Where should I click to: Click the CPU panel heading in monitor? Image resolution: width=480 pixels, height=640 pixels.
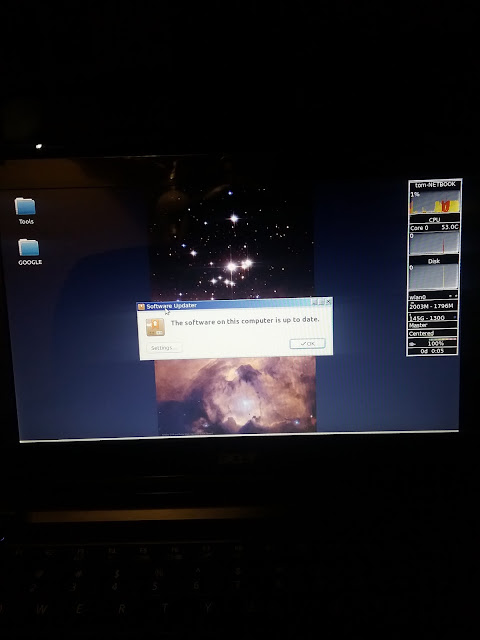(434, 220)
